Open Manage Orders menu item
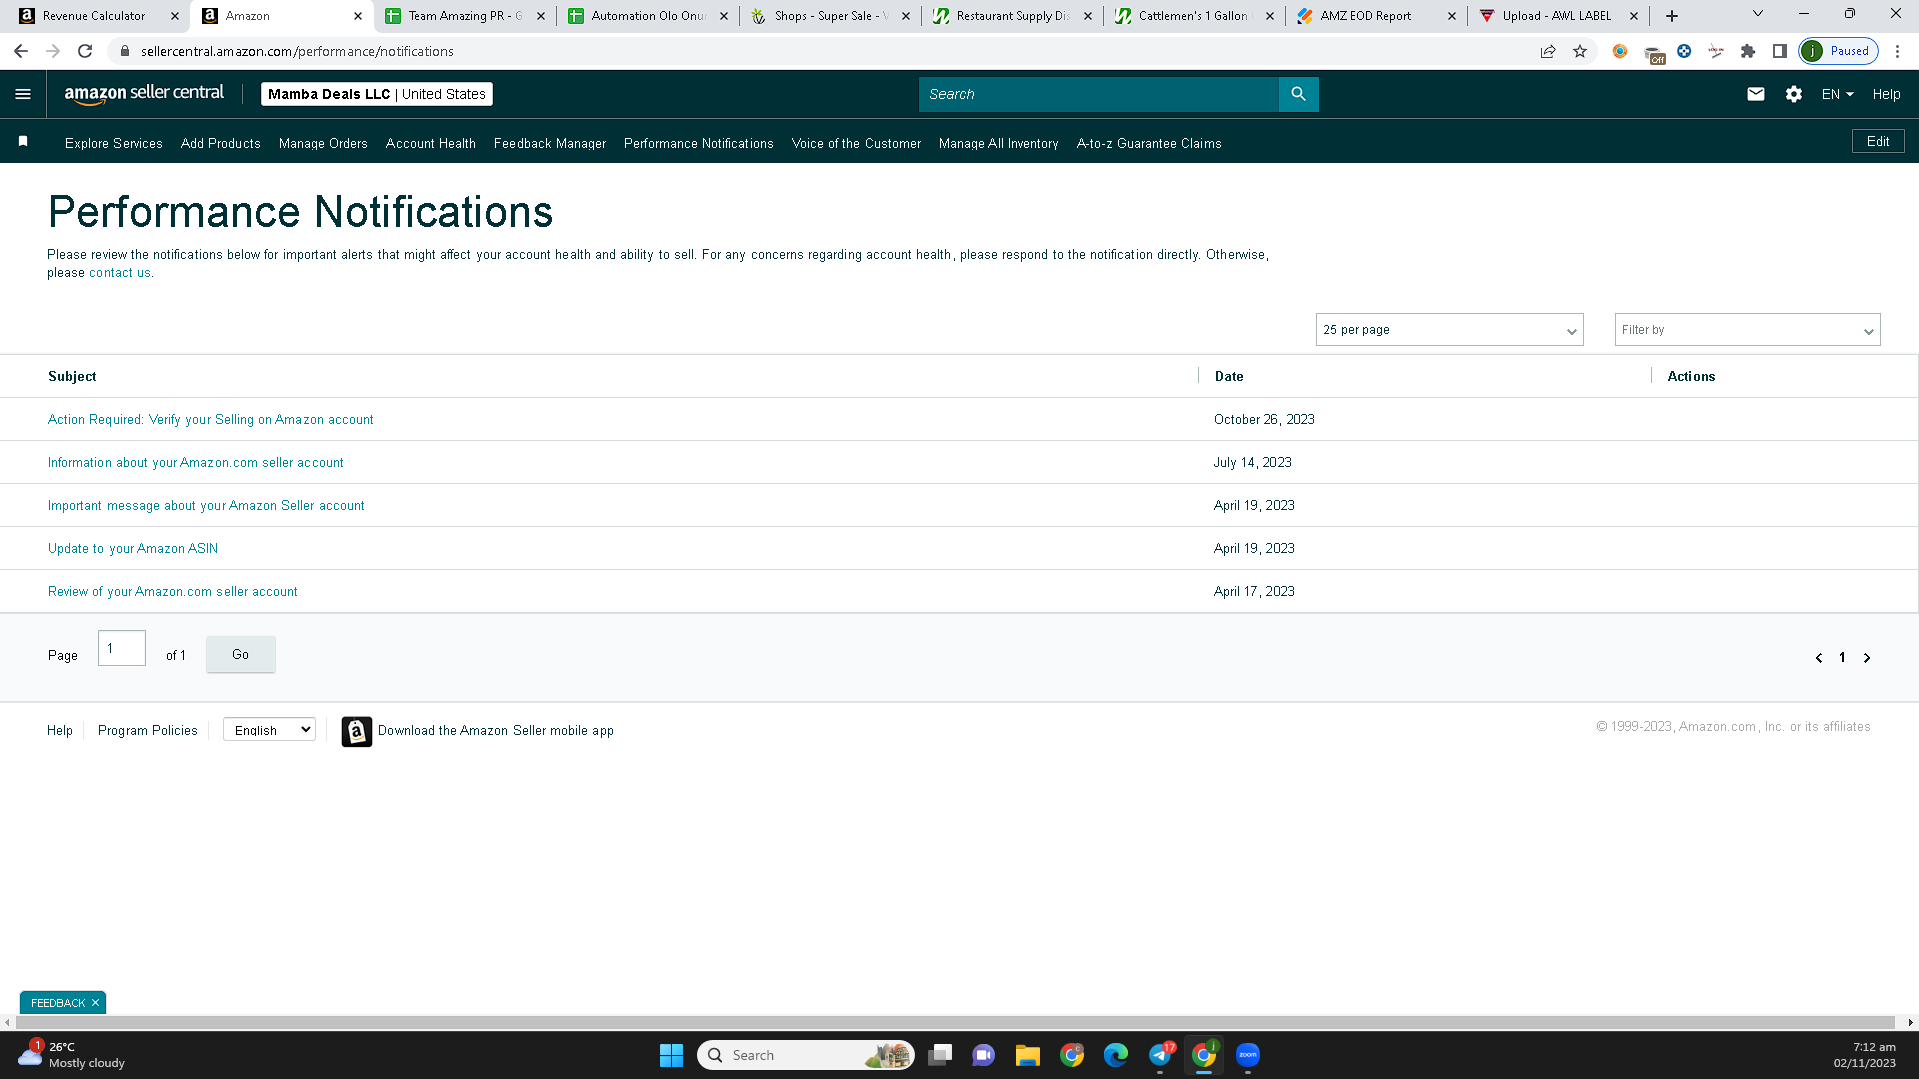This screenshot has height=1079, width=1919. coord(323,143)
